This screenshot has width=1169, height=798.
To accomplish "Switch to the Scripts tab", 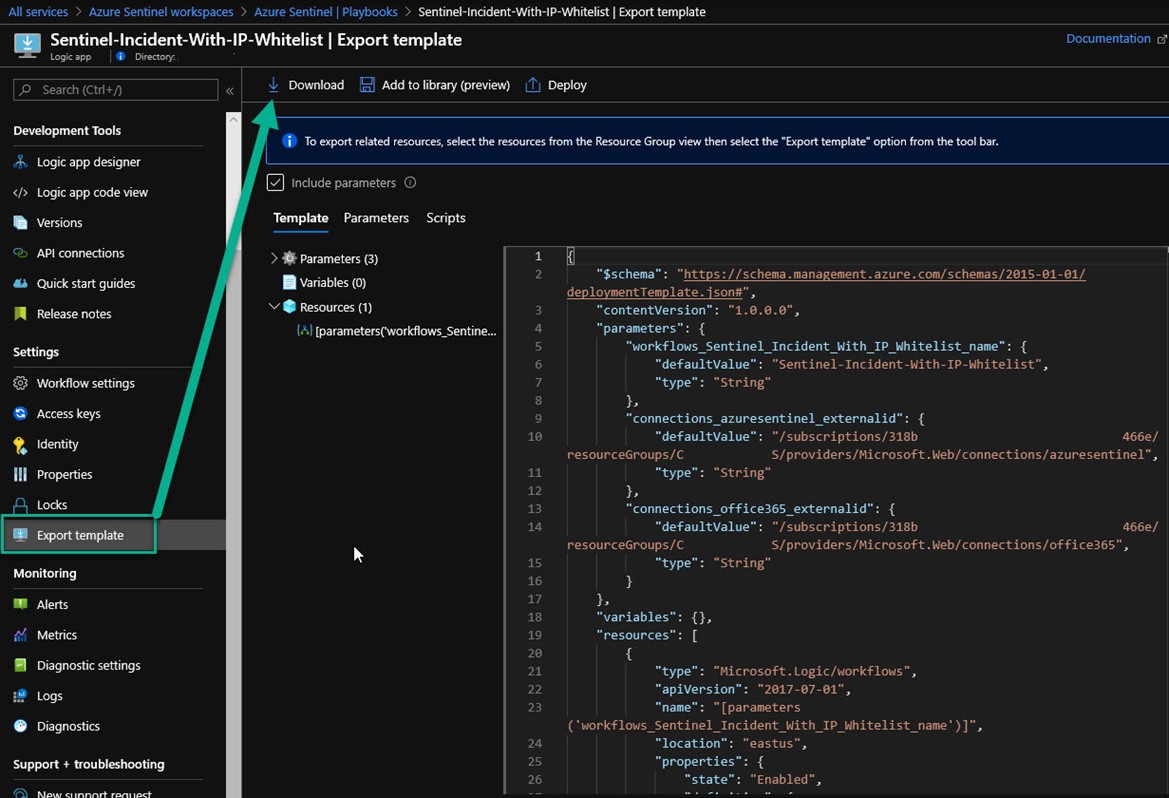I will [446, 218].
